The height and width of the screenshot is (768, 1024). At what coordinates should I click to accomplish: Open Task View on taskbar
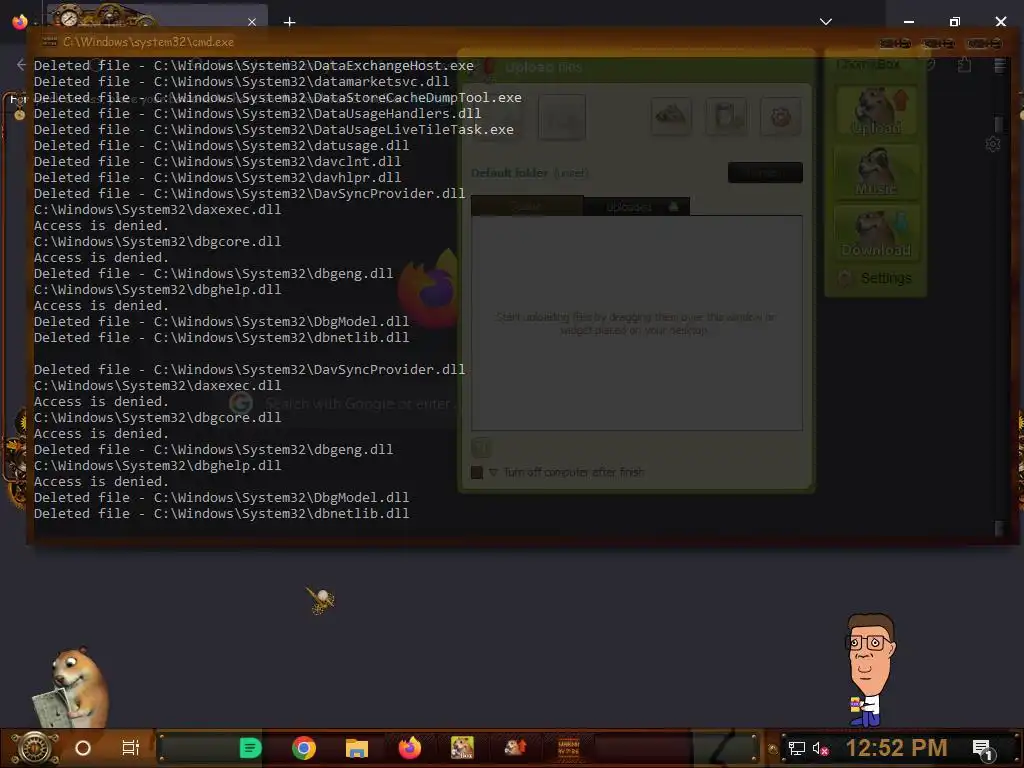pyautogui.click(x=131, y=748)
